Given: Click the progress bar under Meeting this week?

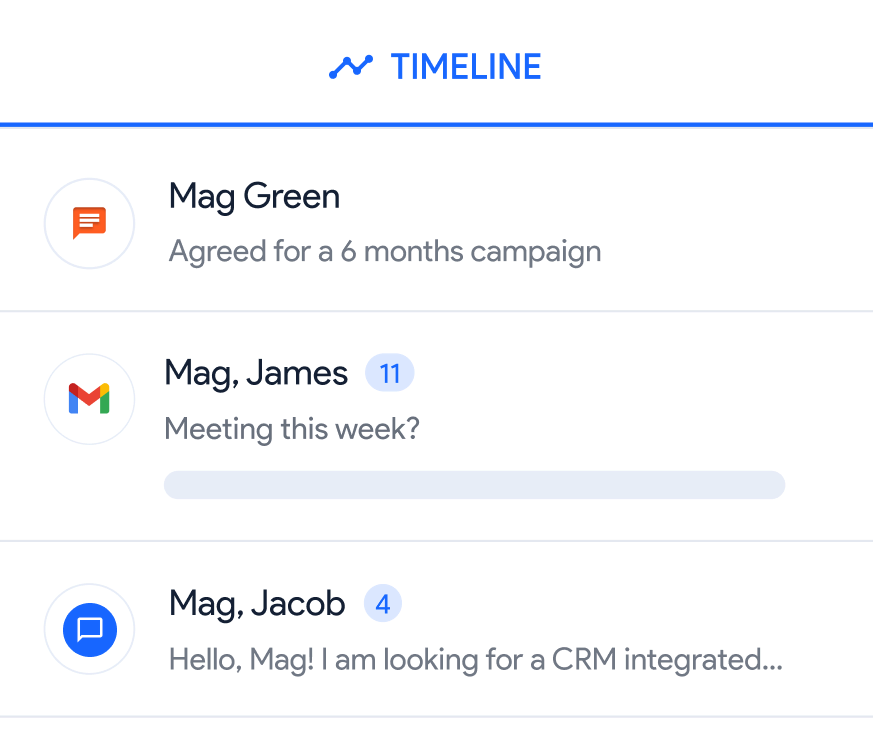Looking at the screenshot, I should [x=474, y=484].
